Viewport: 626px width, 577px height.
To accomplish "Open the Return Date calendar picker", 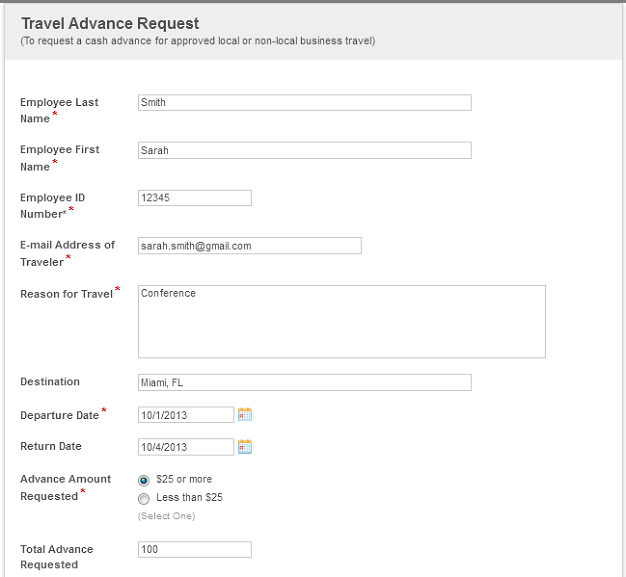I will [x=245, y=446].
